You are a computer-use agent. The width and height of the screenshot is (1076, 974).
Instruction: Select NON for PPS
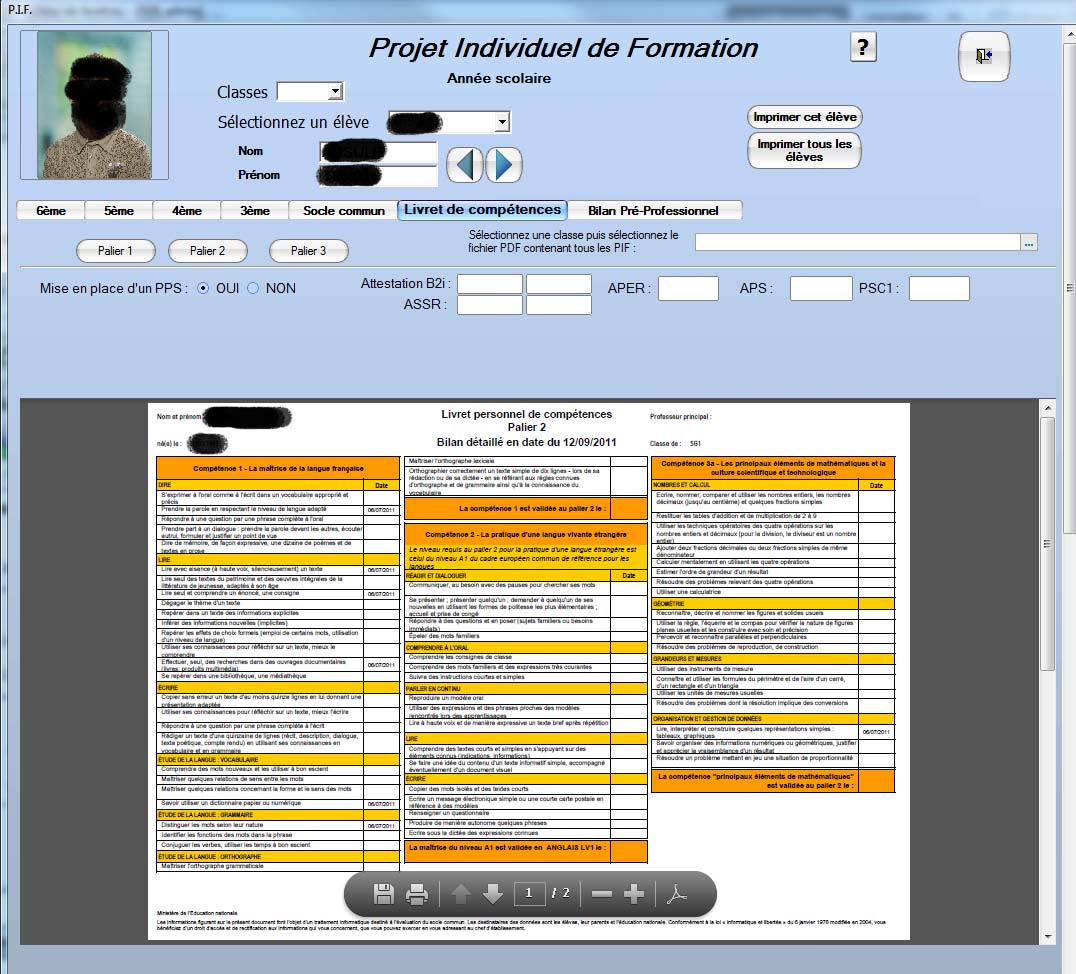tap(253, 288)
